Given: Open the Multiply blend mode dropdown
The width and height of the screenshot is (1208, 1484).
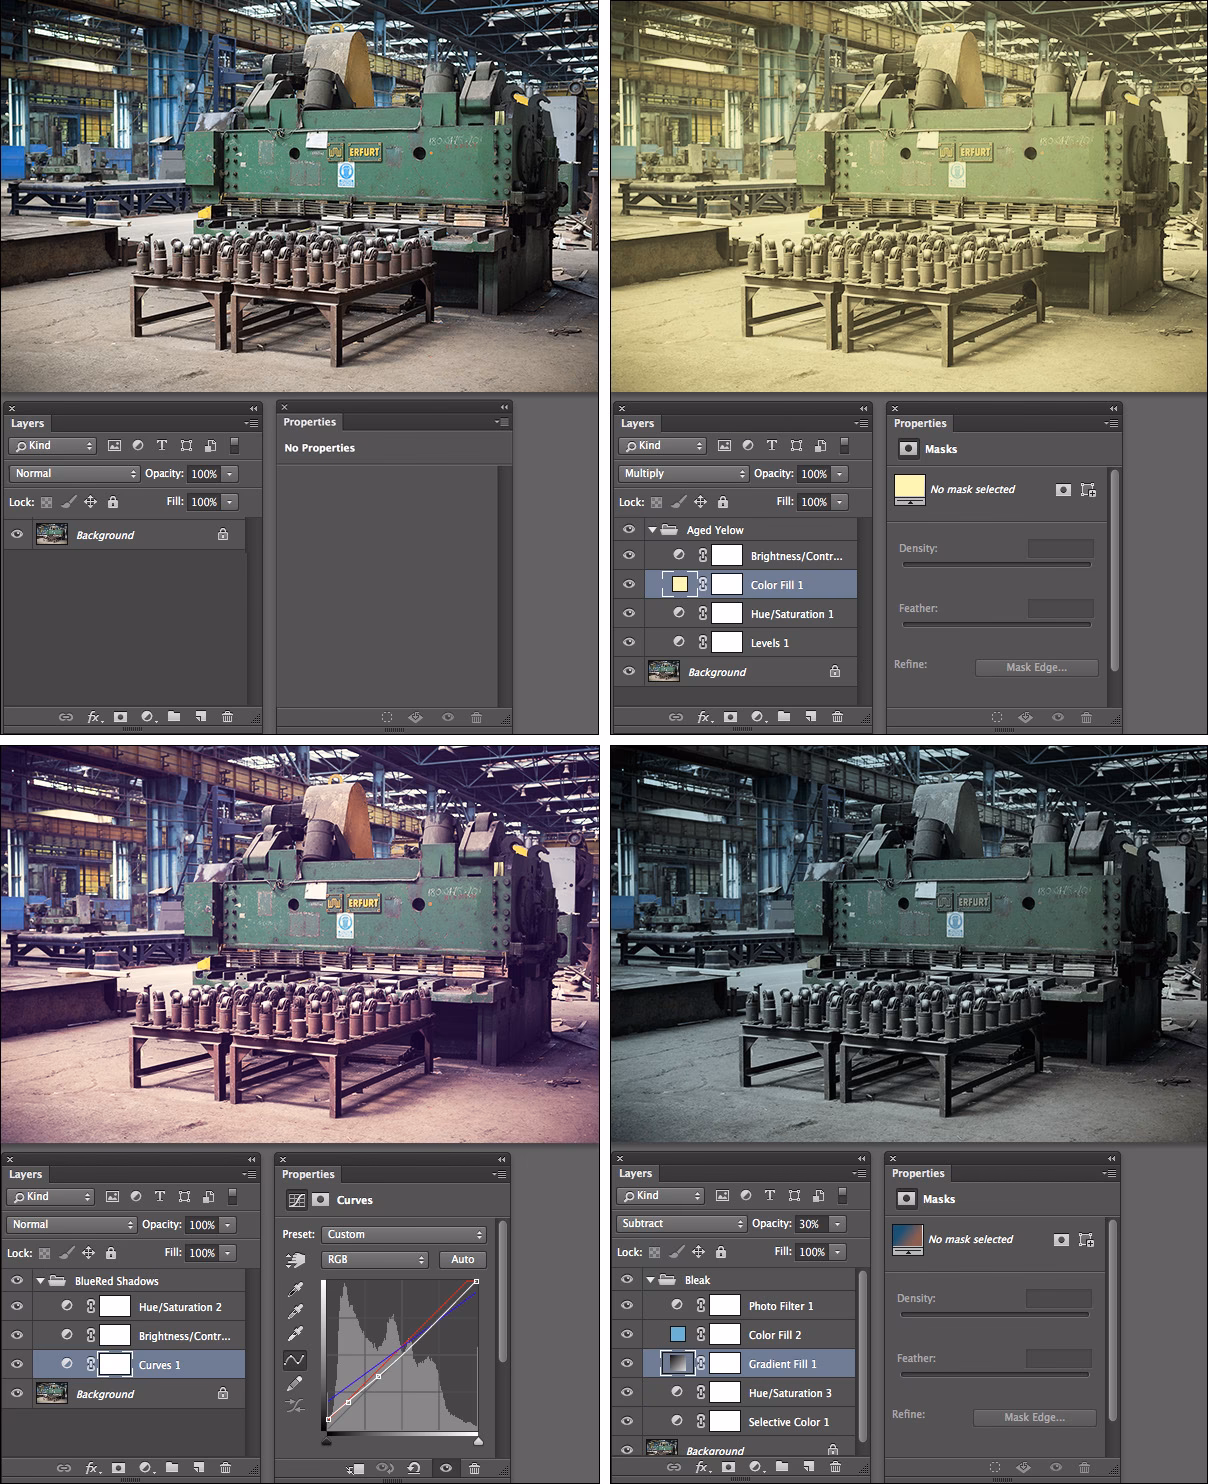Looking at the screenshot, I should 682,473.
